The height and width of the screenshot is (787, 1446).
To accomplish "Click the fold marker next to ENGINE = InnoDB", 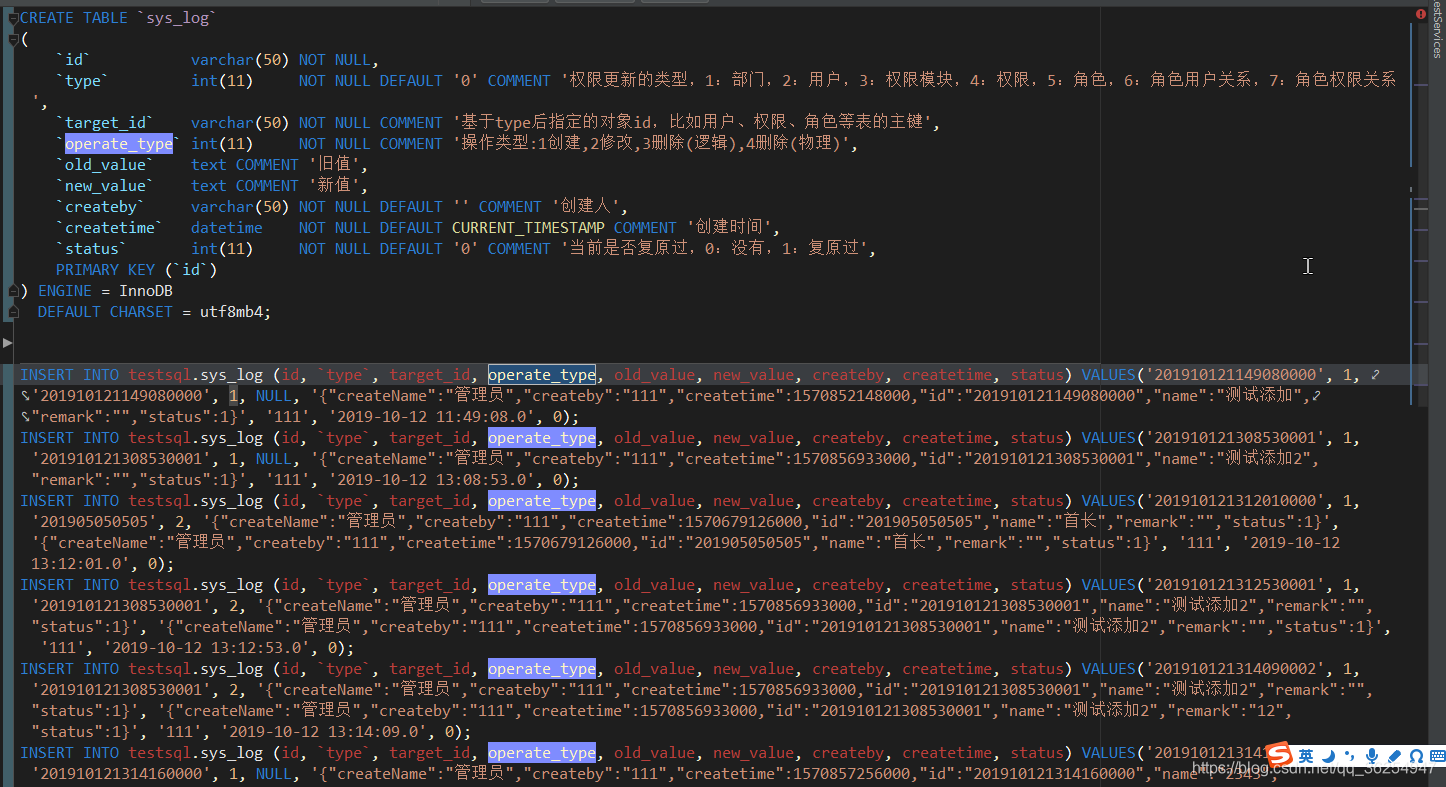I will coord(12,291).
